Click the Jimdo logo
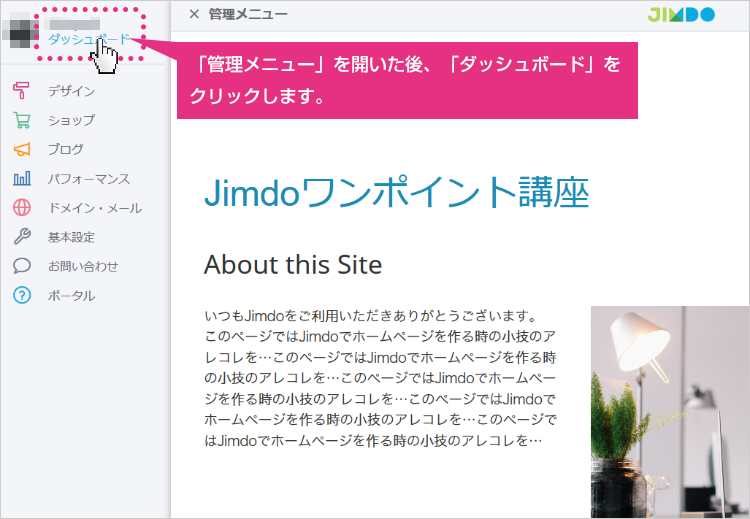 pos(681,14)
